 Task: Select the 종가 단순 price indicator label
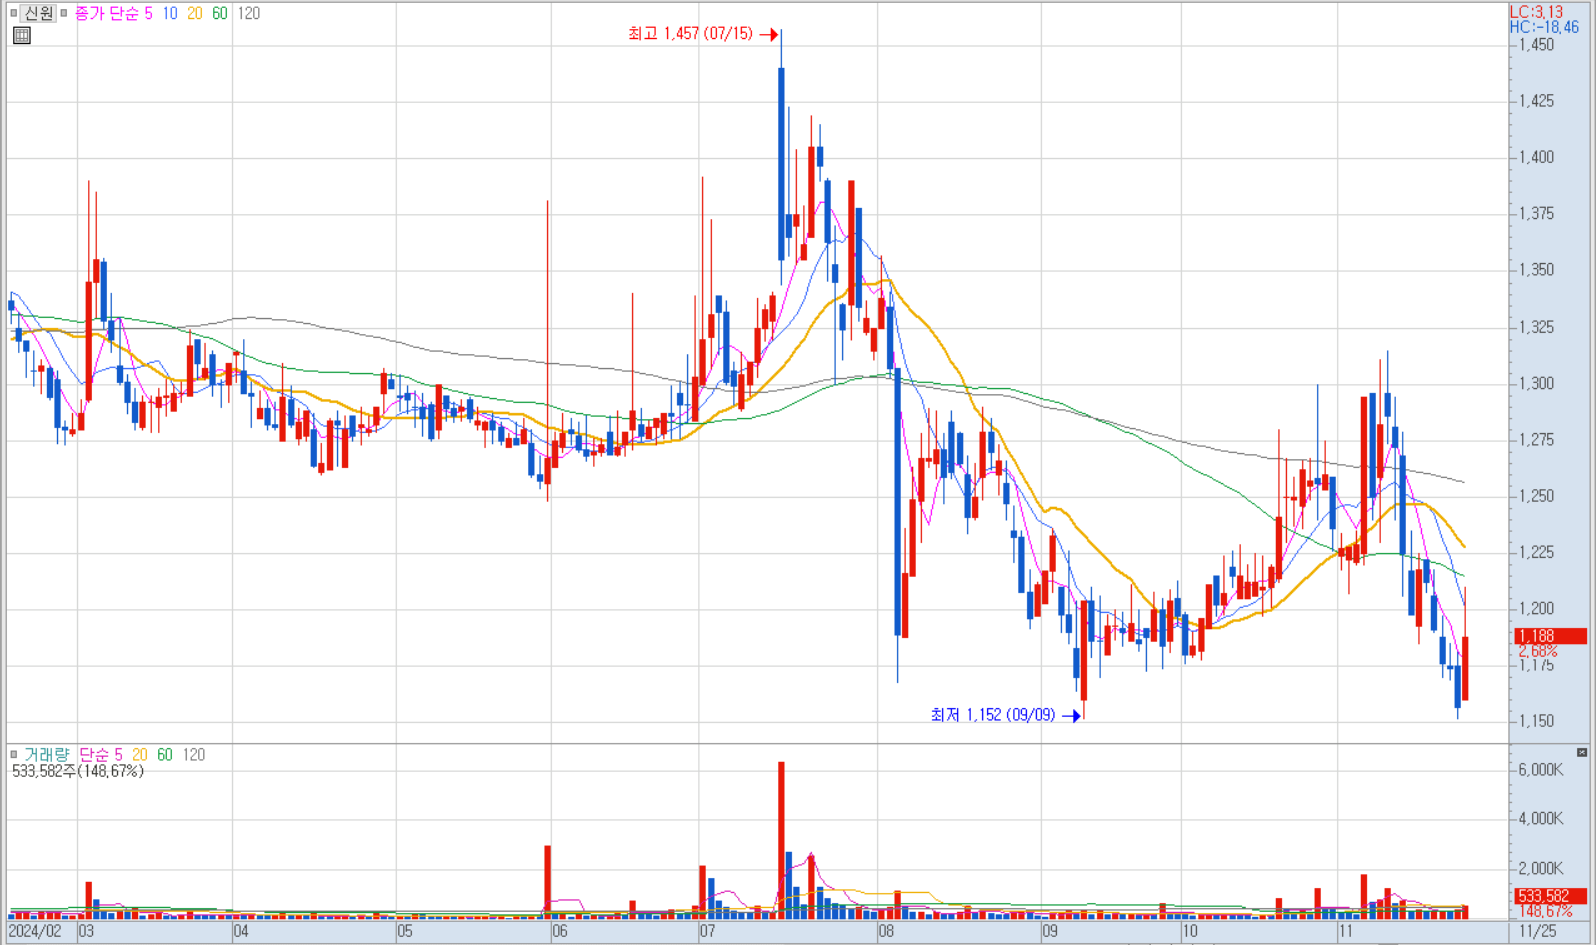(107, 13)
